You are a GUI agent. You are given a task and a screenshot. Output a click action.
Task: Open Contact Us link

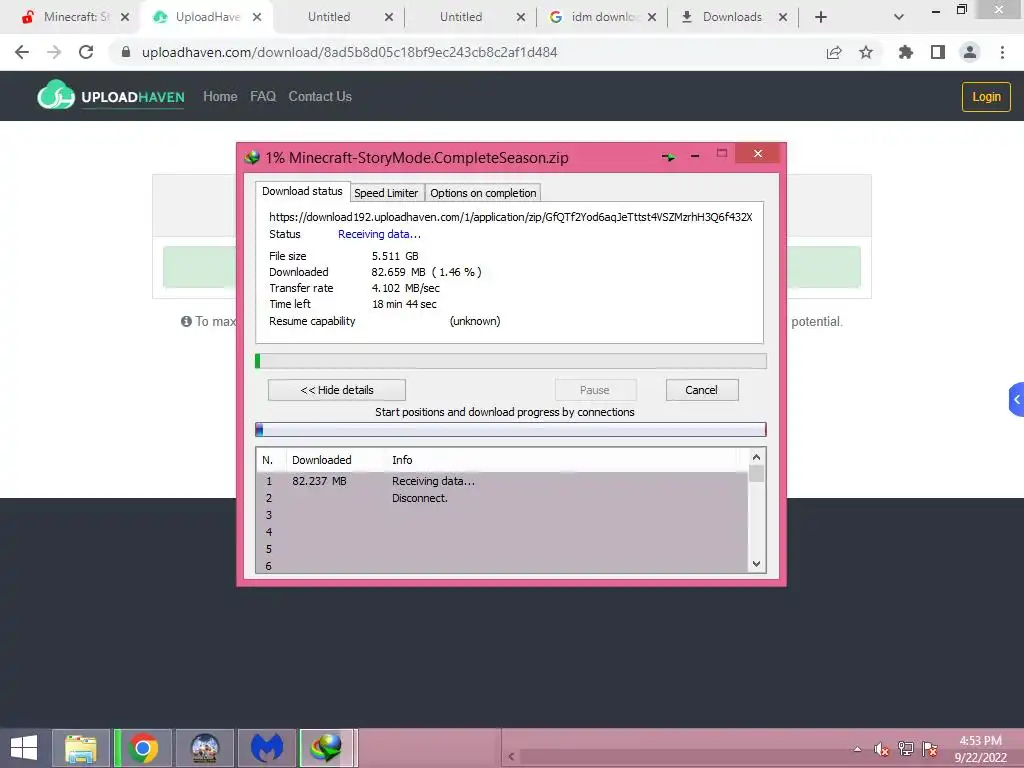(x=320, y=97)
